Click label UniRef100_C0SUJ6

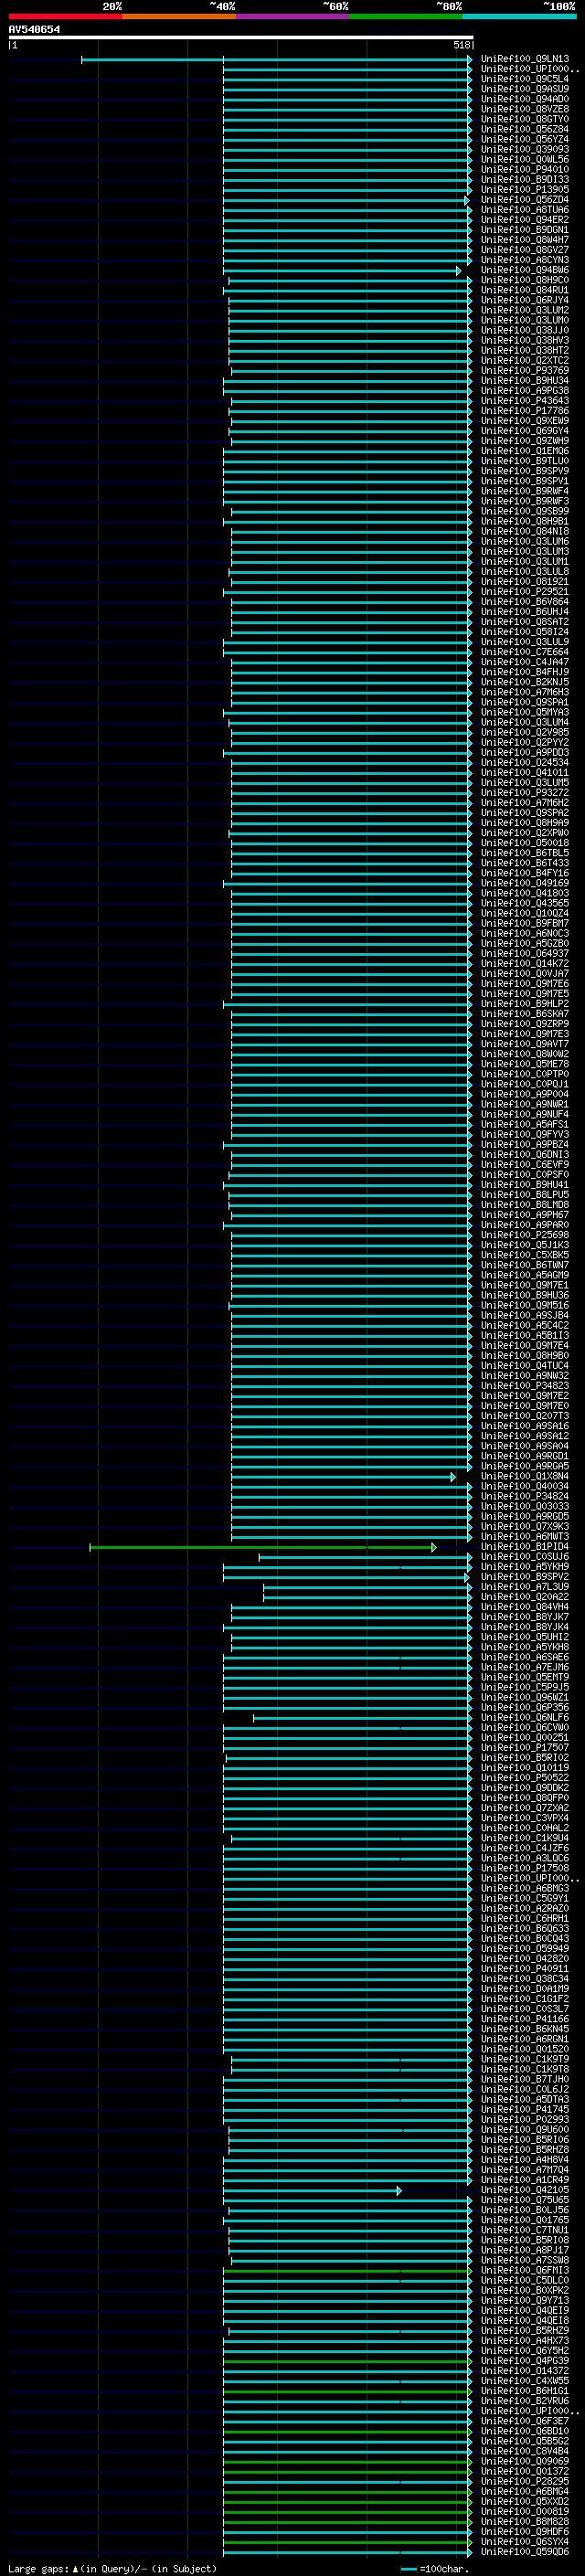tap(525, 1557)
